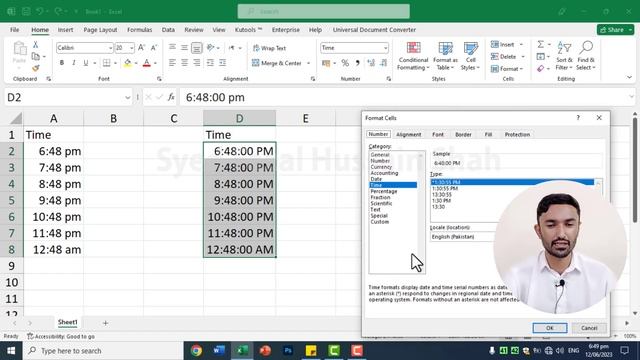The height and width of the screenshot is (360, 640).
Task: Select Date in Category list
Action: click(376, 179)
